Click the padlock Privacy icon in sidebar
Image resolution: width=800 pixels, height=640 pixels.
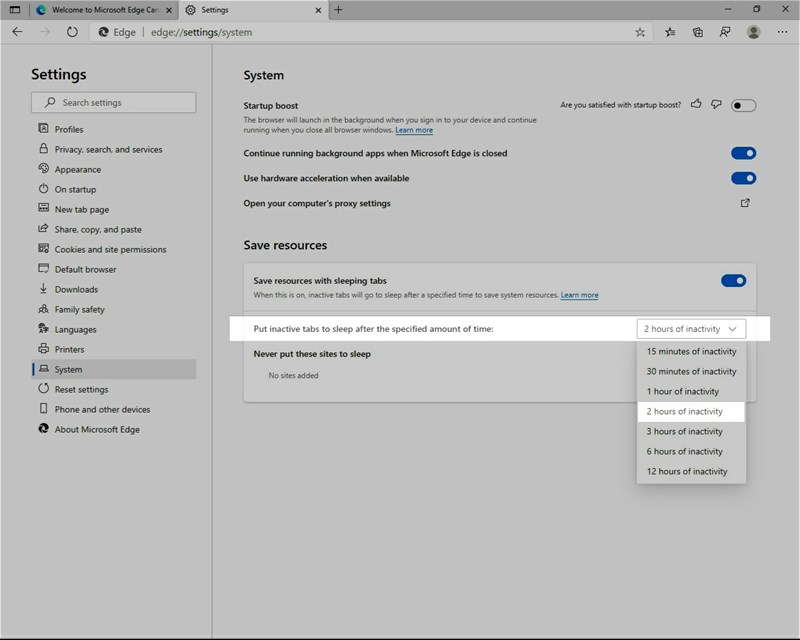click(43, 149)
